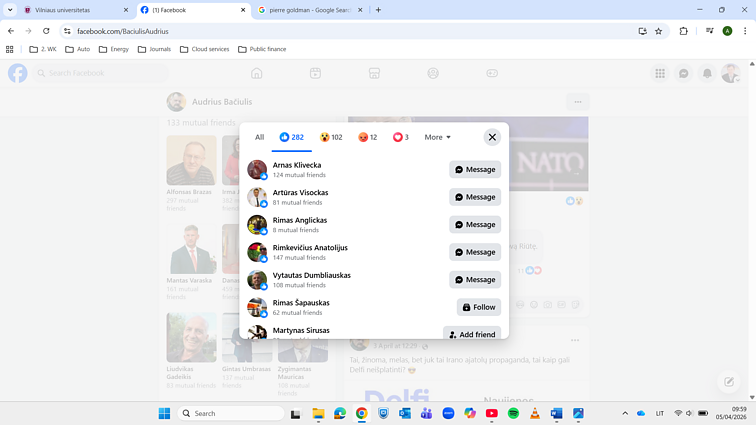This screenshot has height=425, width=756.
Task: Open Messenger icon in top bar
Action: point(684,73)
